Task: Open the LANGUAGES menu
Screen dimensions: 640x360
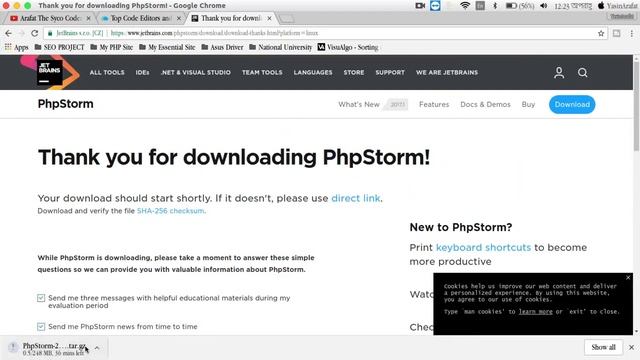Action: coord(313,72)
